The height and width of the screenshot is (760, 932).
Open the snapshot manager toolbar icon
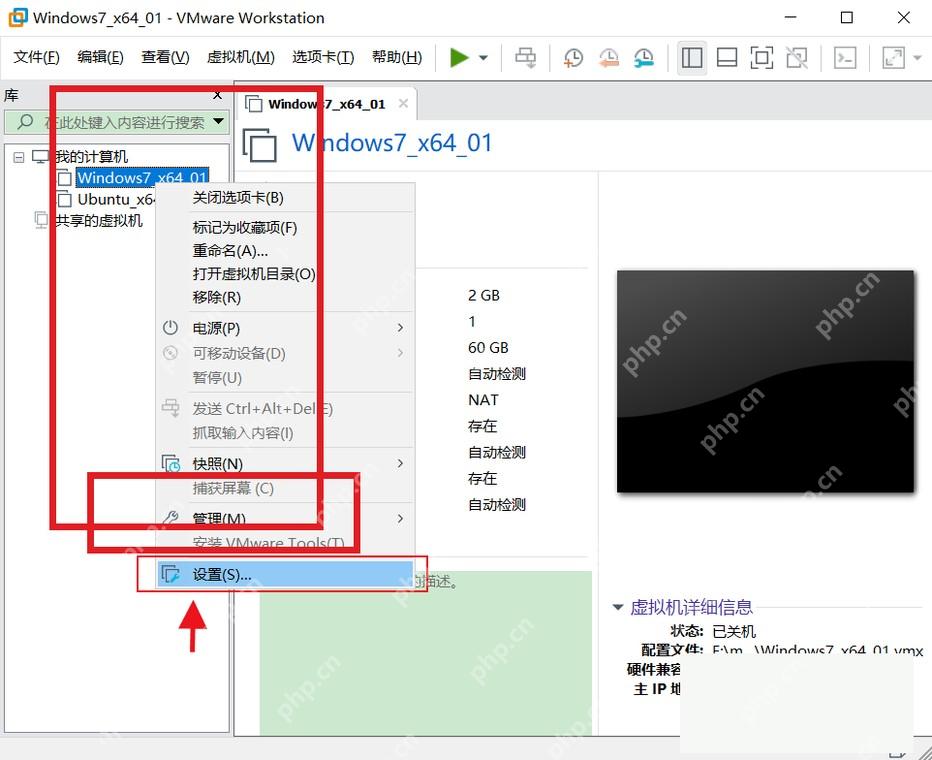[x=644, y=58]
